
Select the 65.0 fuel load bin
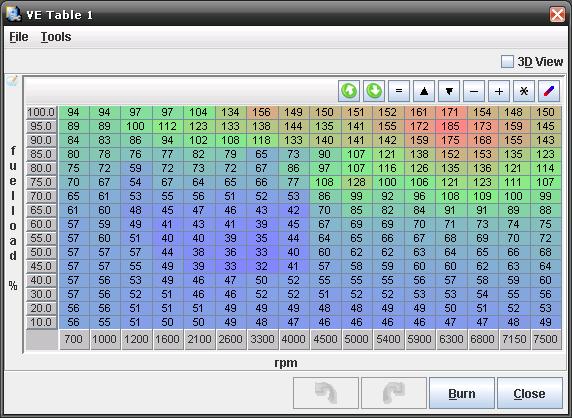(x=41, y=210)
